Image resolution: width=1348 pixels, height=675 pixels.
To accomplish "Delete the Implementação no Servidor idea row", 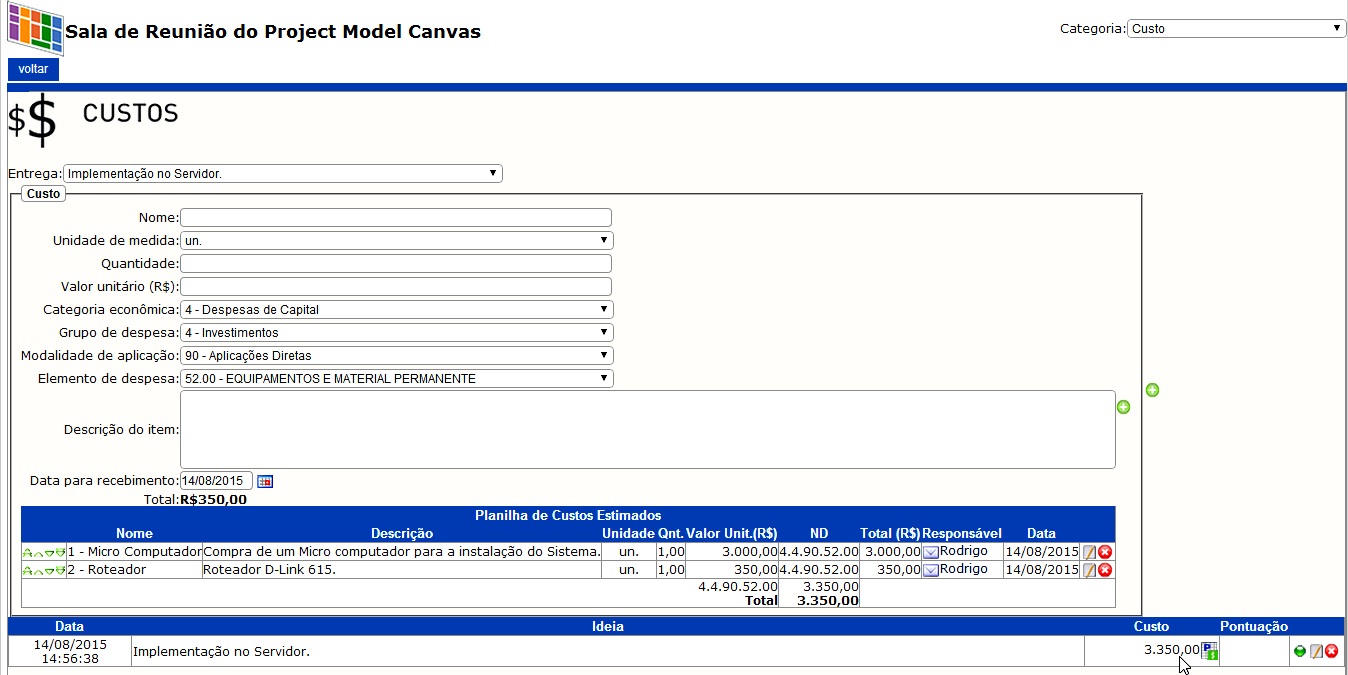I will pyautogui.click(x=1331, y=651).
